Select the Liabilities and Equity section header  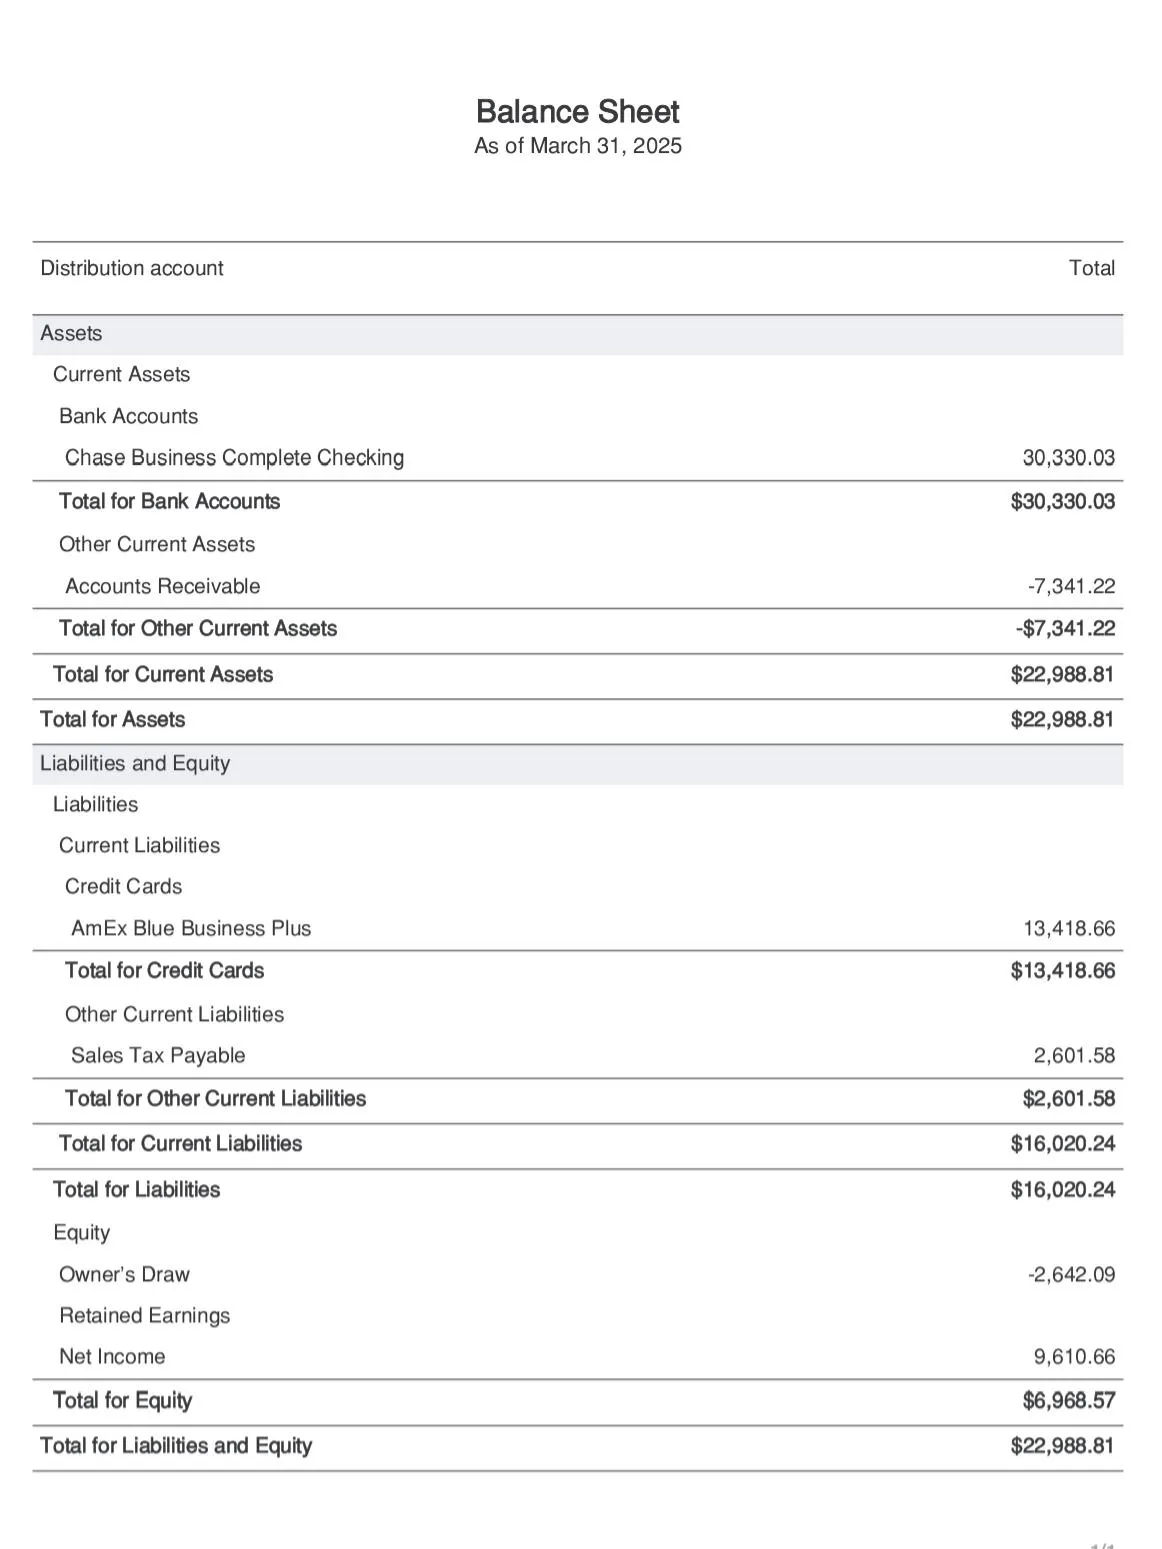click(x=135, y=764)
